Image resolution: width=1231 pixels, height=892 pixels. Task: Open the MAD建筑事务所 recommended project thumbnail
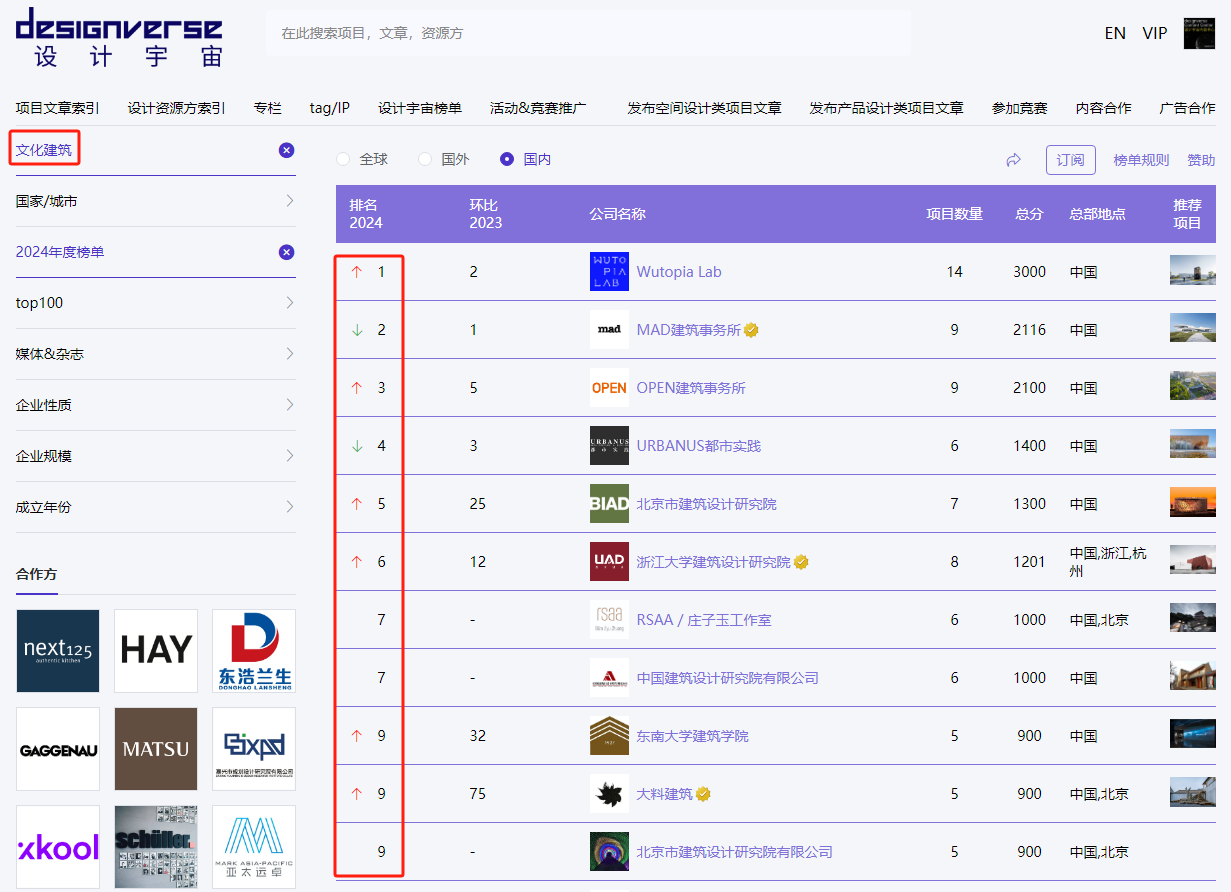point(1193,328)
